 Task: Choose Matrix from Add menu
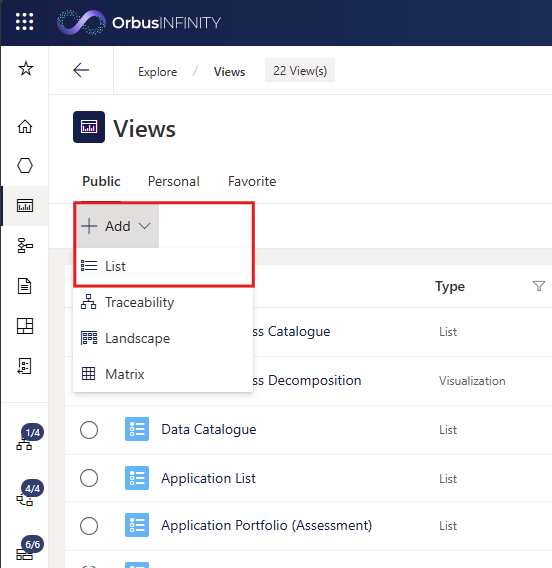[x=163, y=374]
